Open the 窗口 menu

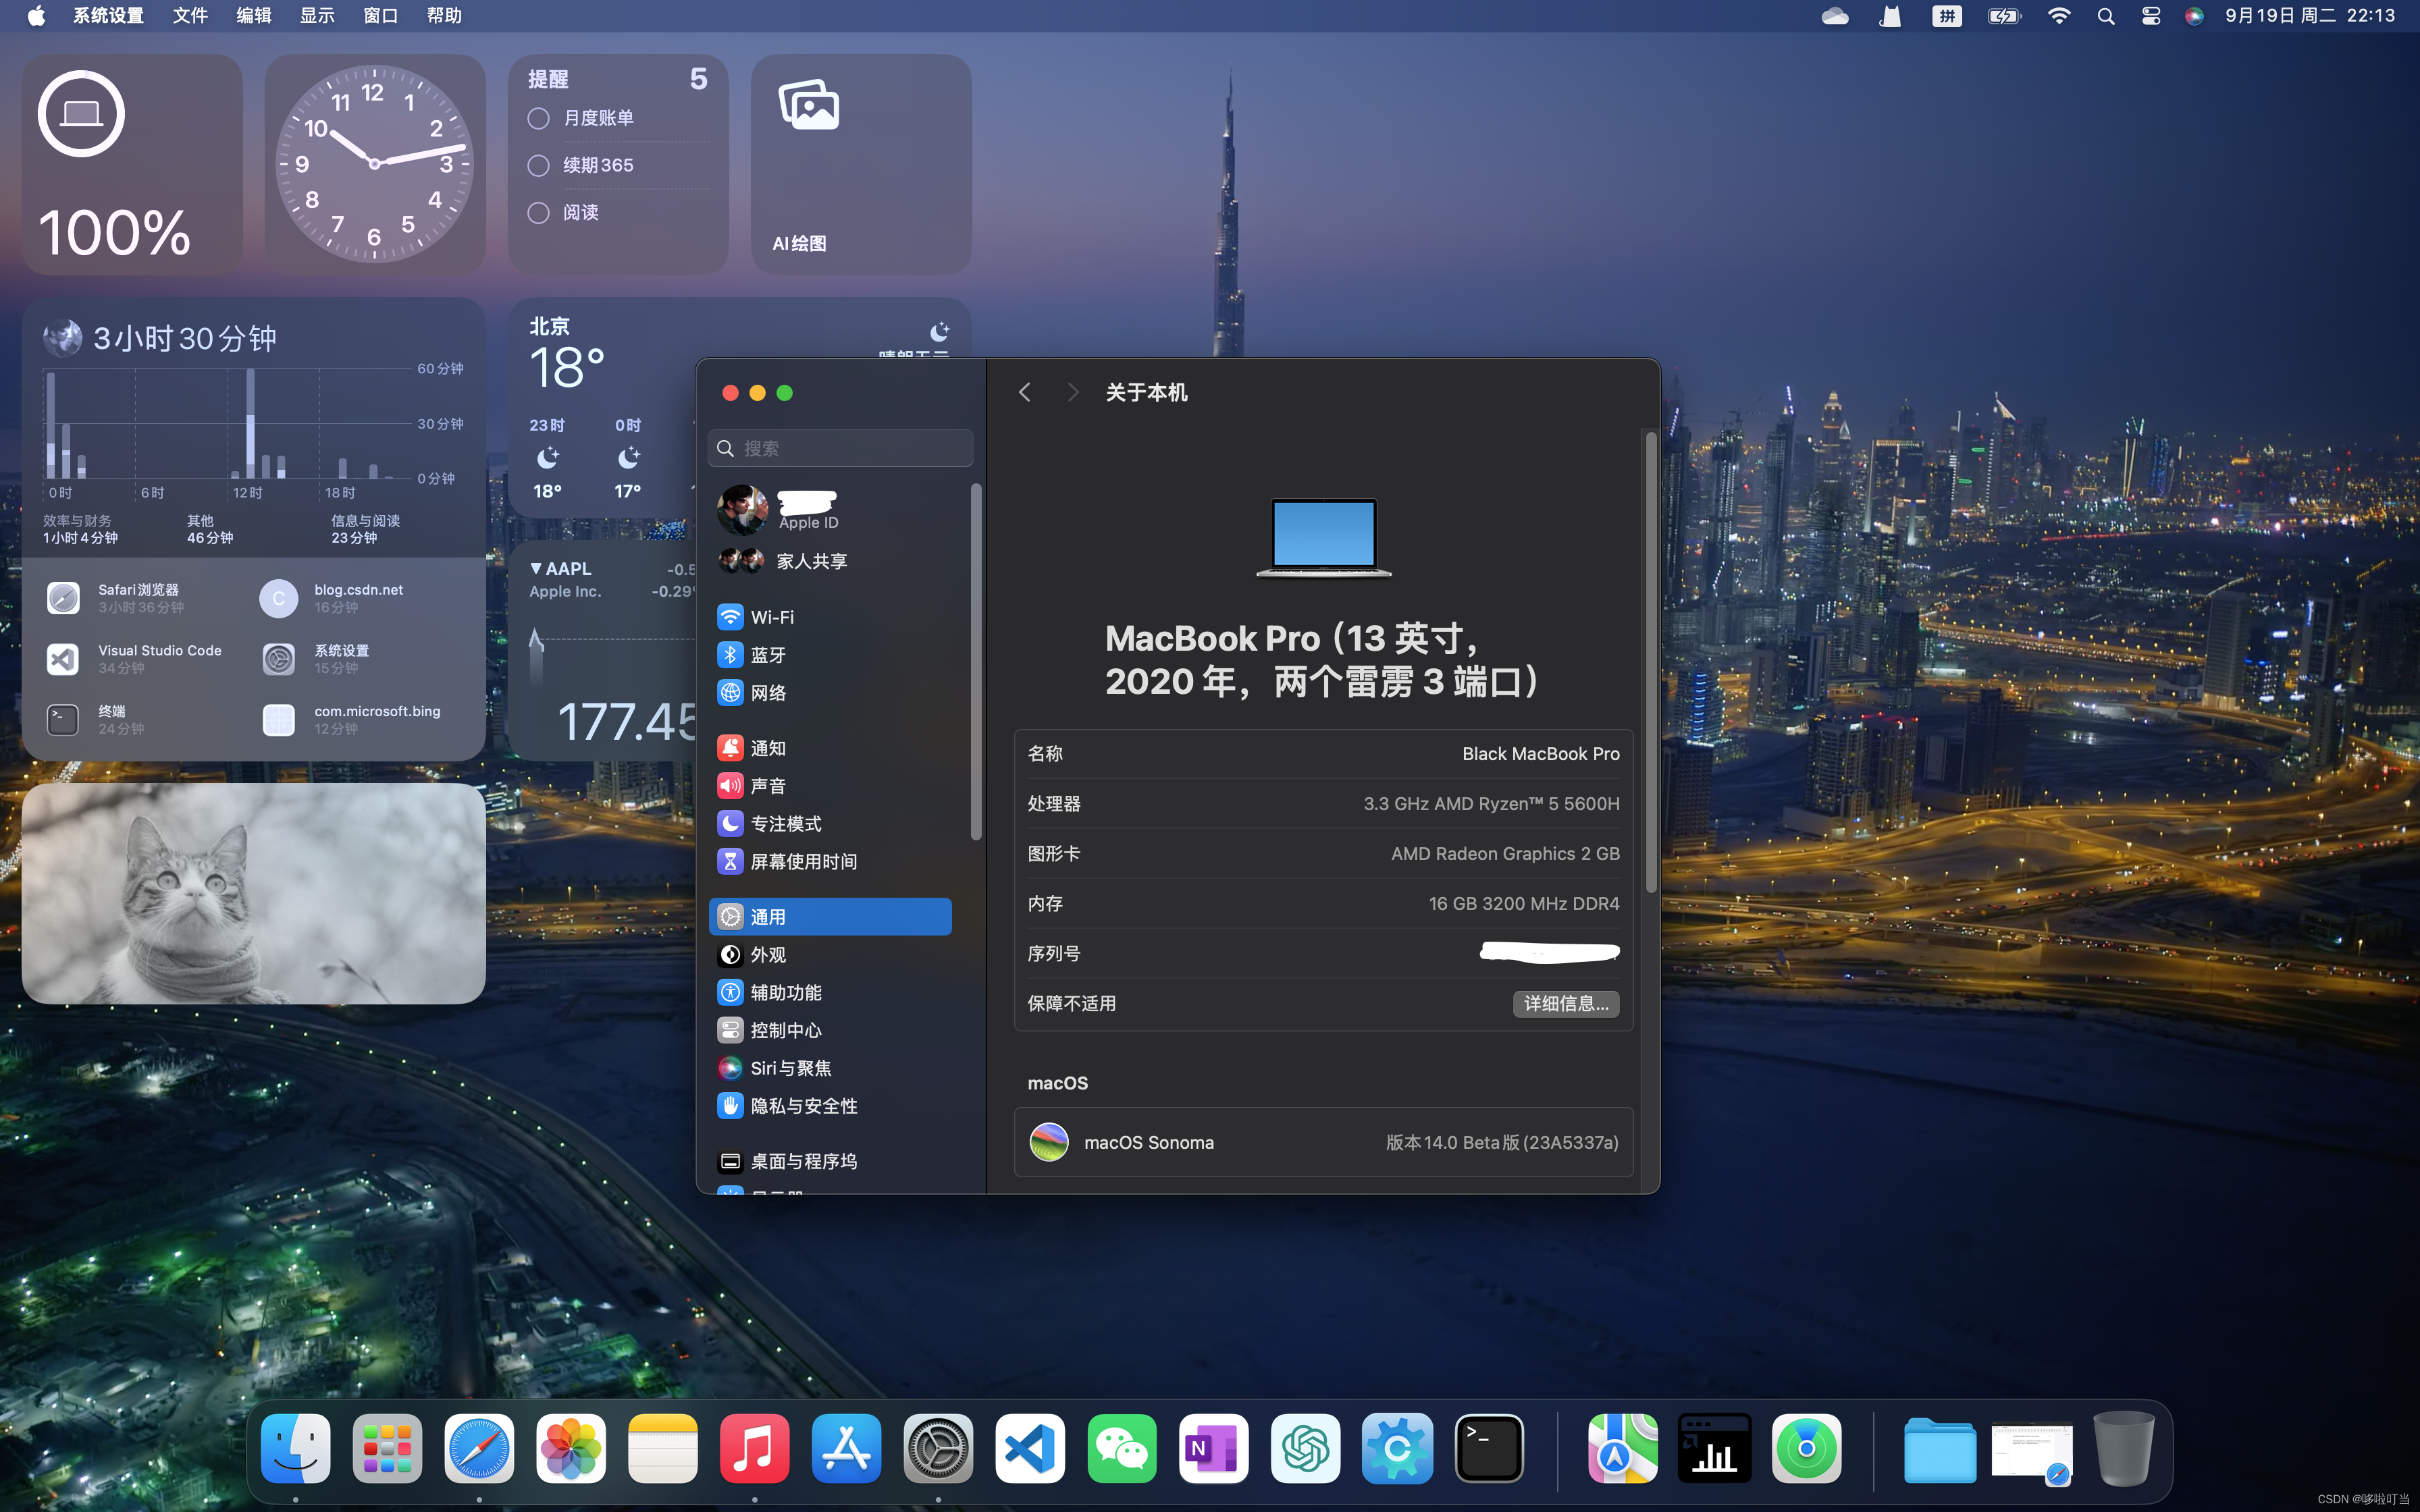pyautogui.click(x=380, y=16)
